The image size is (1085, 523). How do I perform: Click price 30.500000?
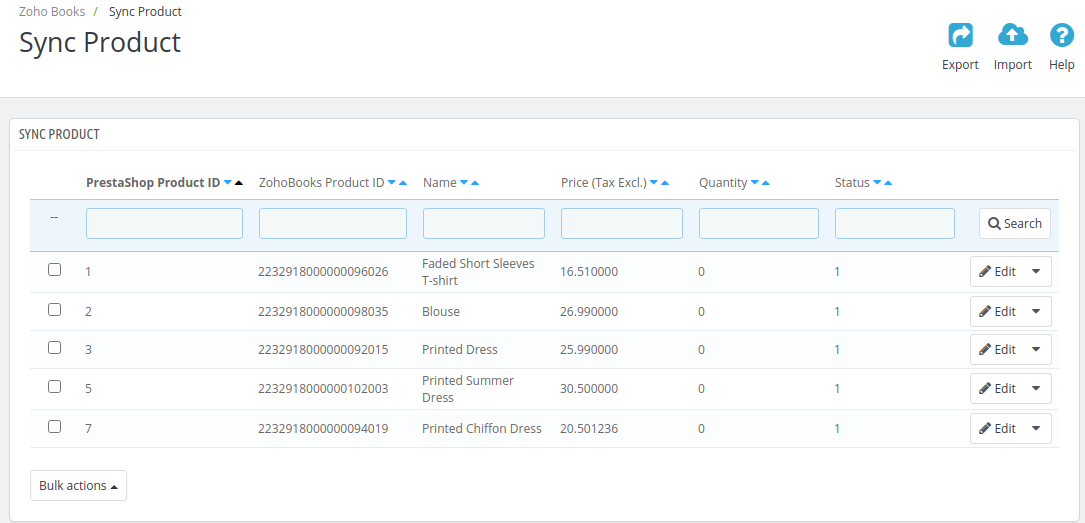point(589,389)
